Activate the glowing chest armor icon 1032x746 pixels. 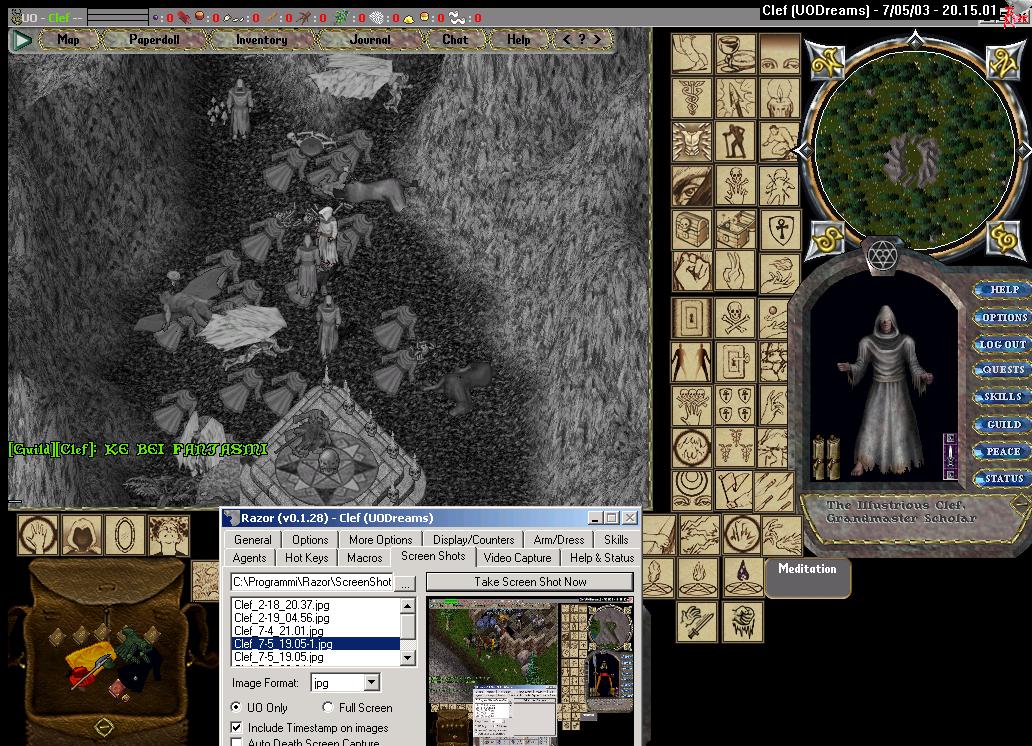691,142
